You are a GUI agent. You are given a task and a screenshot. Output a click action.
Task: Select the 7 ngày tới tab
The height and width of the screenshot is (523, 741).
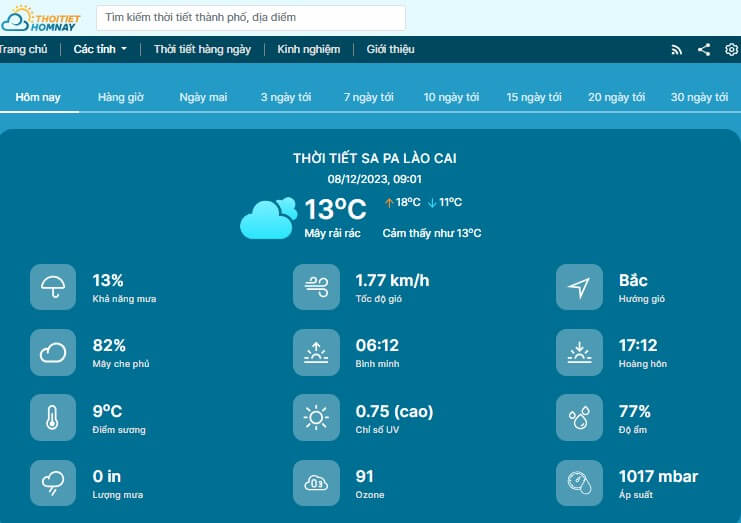click(368, 97)
